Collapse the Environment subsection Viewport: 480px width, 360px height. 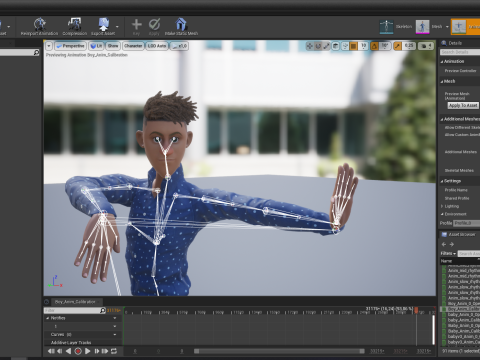(442, 214)
